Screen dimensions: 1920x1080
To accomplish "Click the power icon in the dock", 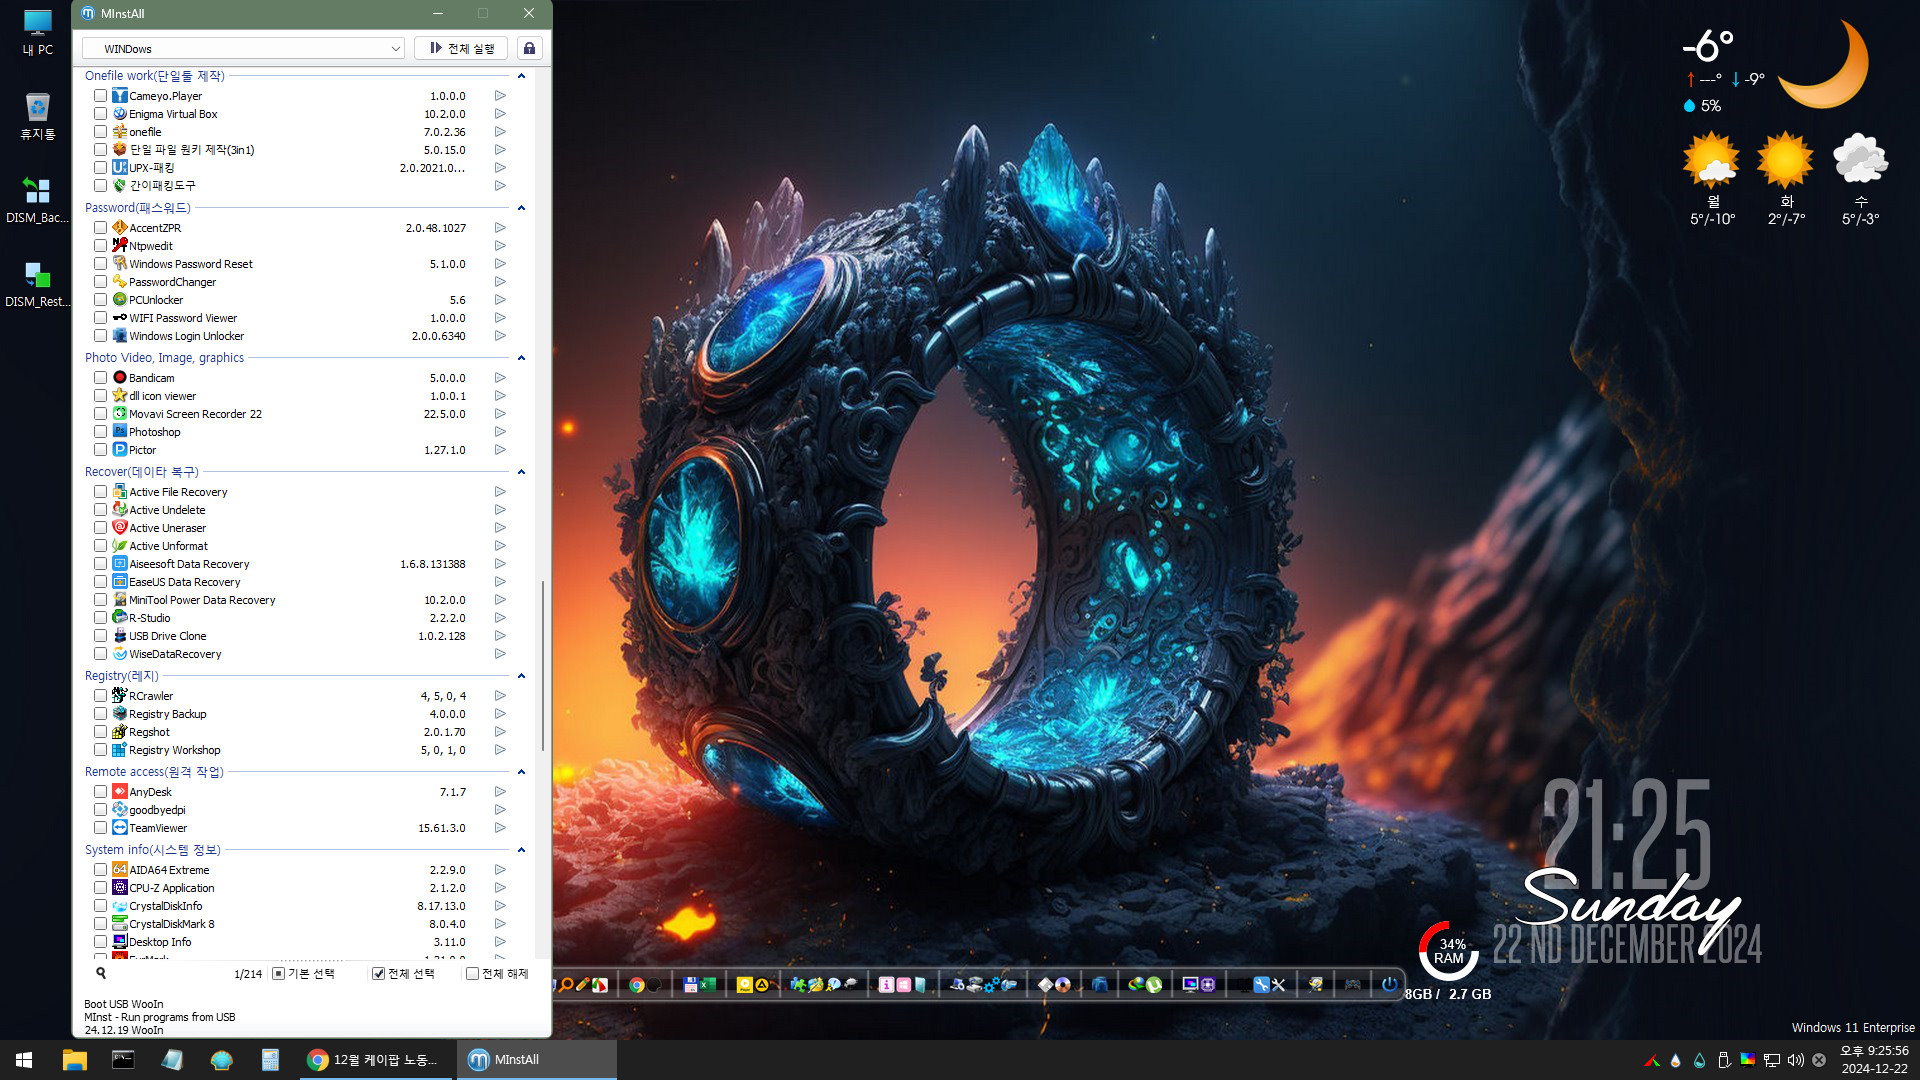I will (1389, 985).
